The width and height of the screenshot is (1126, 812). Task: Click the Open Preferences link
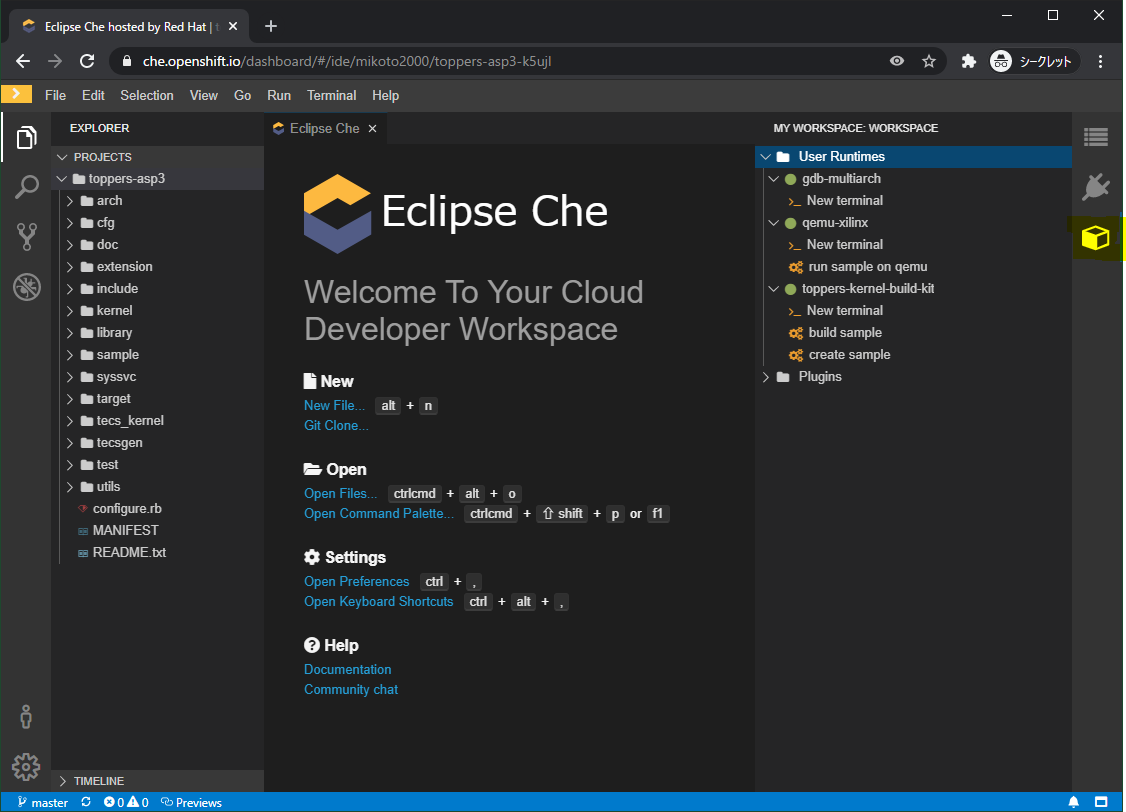coord(356,582)
